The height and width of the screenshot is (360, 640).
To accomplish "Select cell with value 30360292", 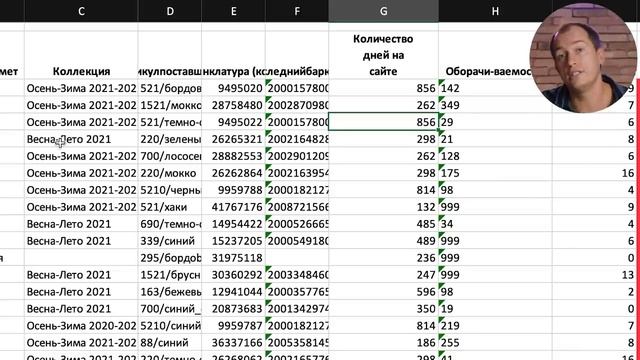I will pos(233,275).
